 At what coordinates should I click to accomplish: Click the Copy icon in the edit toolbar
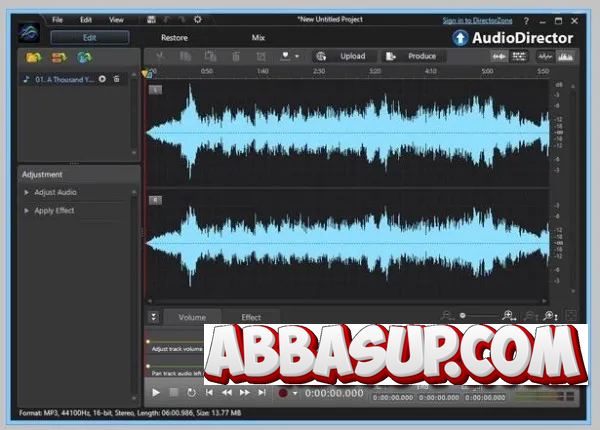tap(186, 56)
